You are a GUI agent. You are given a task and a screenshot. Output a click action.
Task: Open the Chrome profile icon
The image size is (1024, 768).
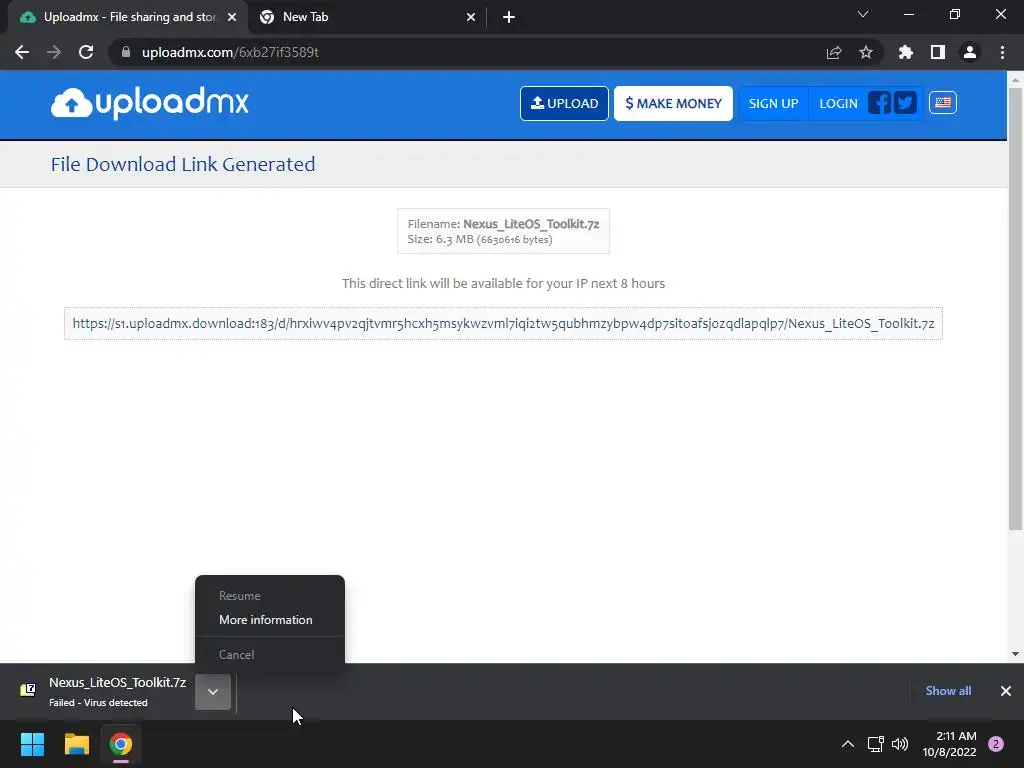coord(969,52)
